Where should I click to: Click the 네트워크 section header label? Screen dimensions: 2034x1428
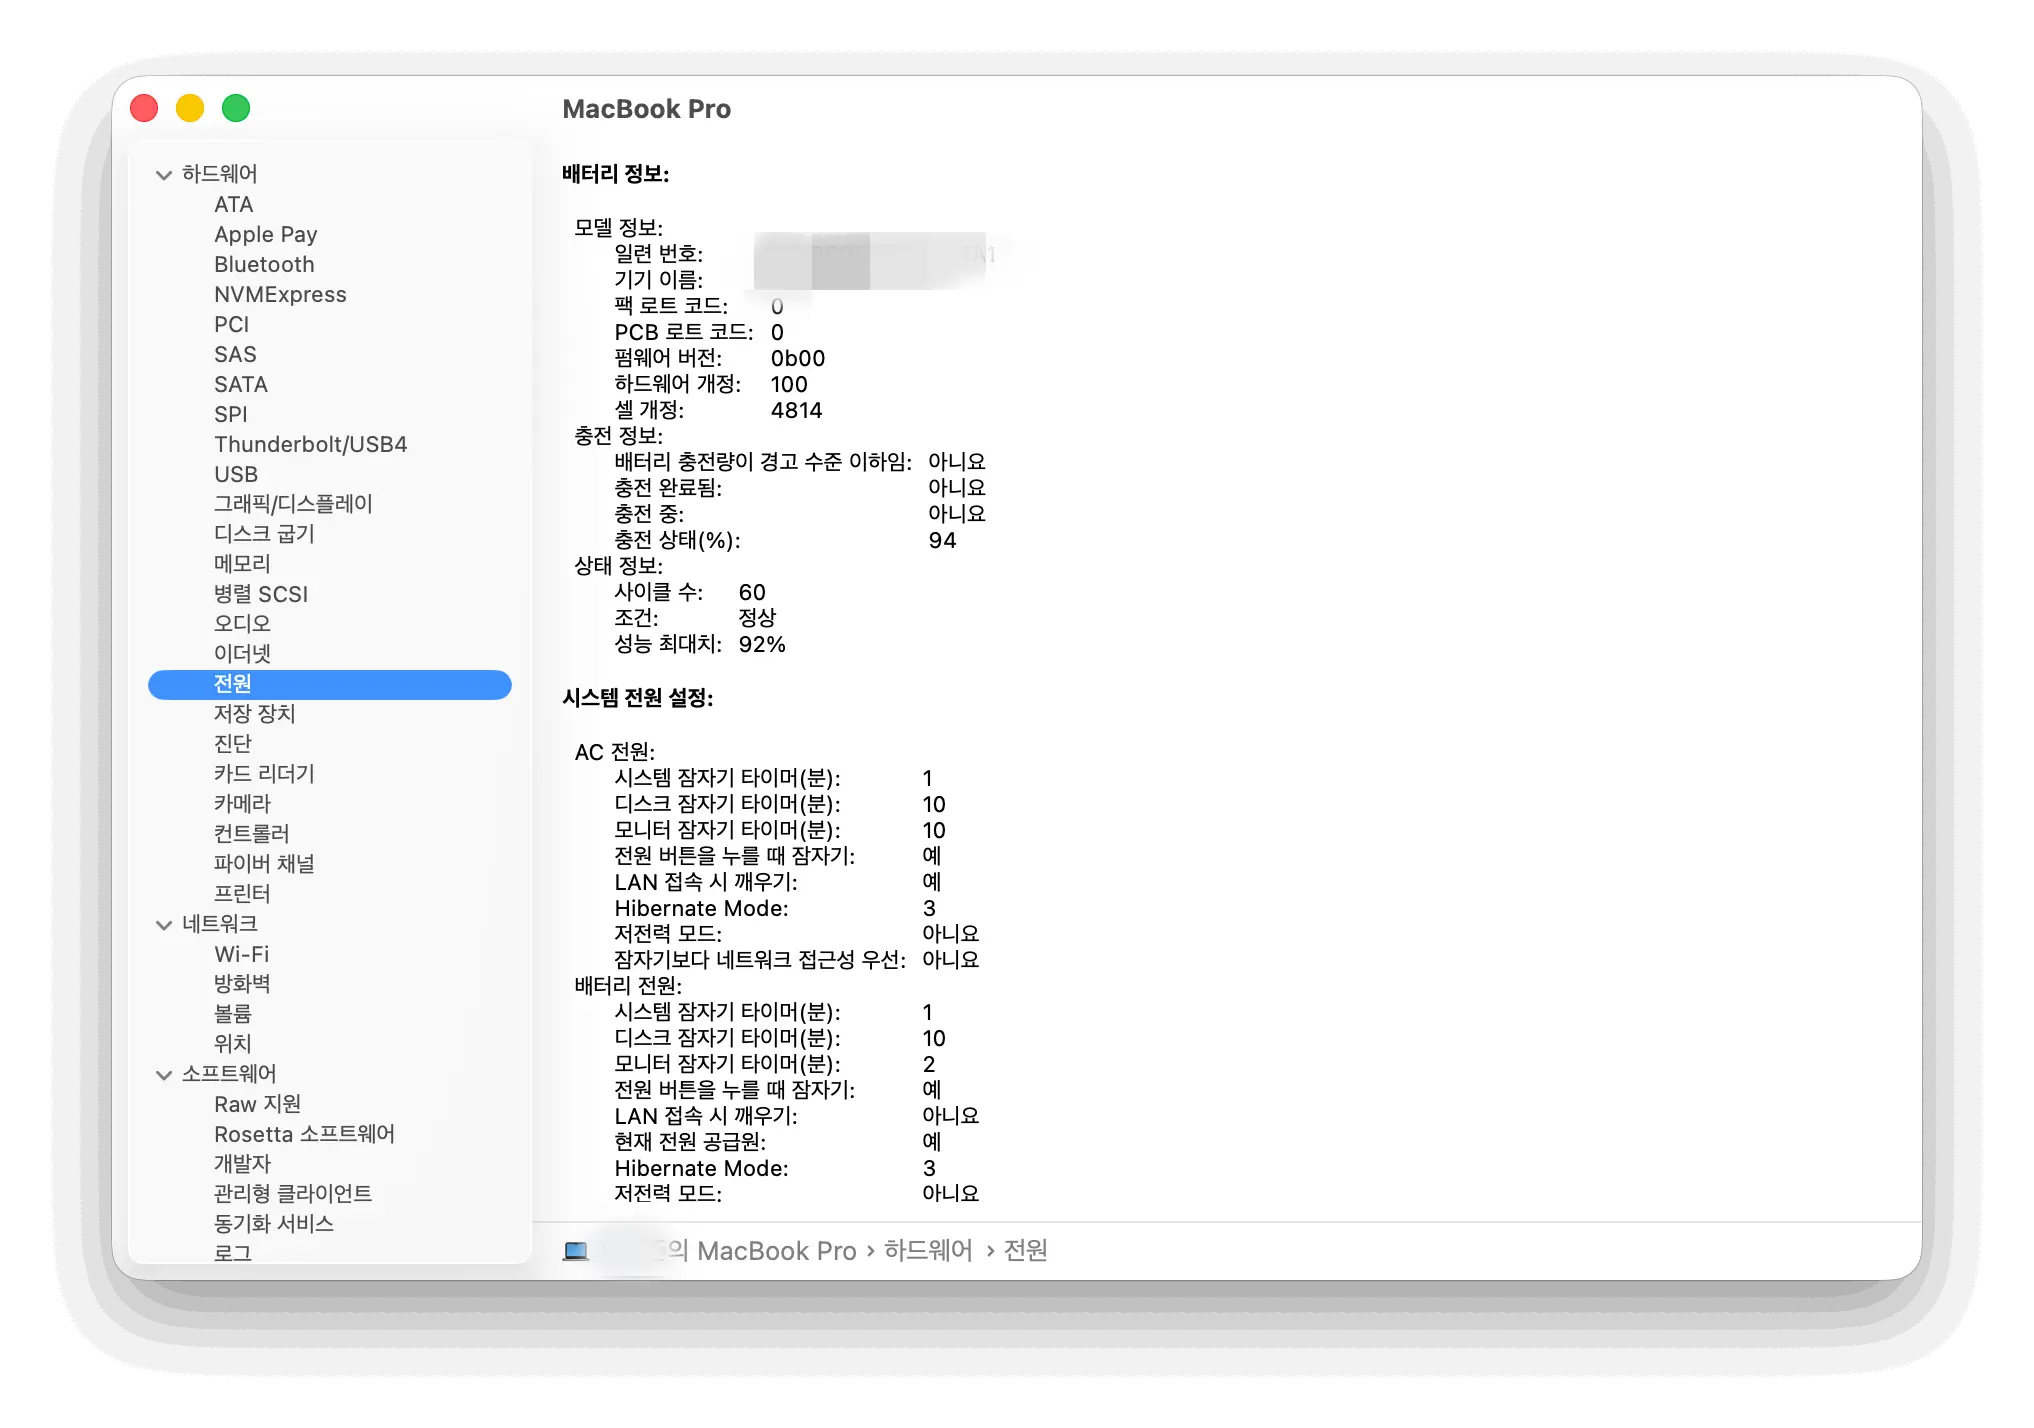pos(220,924)
